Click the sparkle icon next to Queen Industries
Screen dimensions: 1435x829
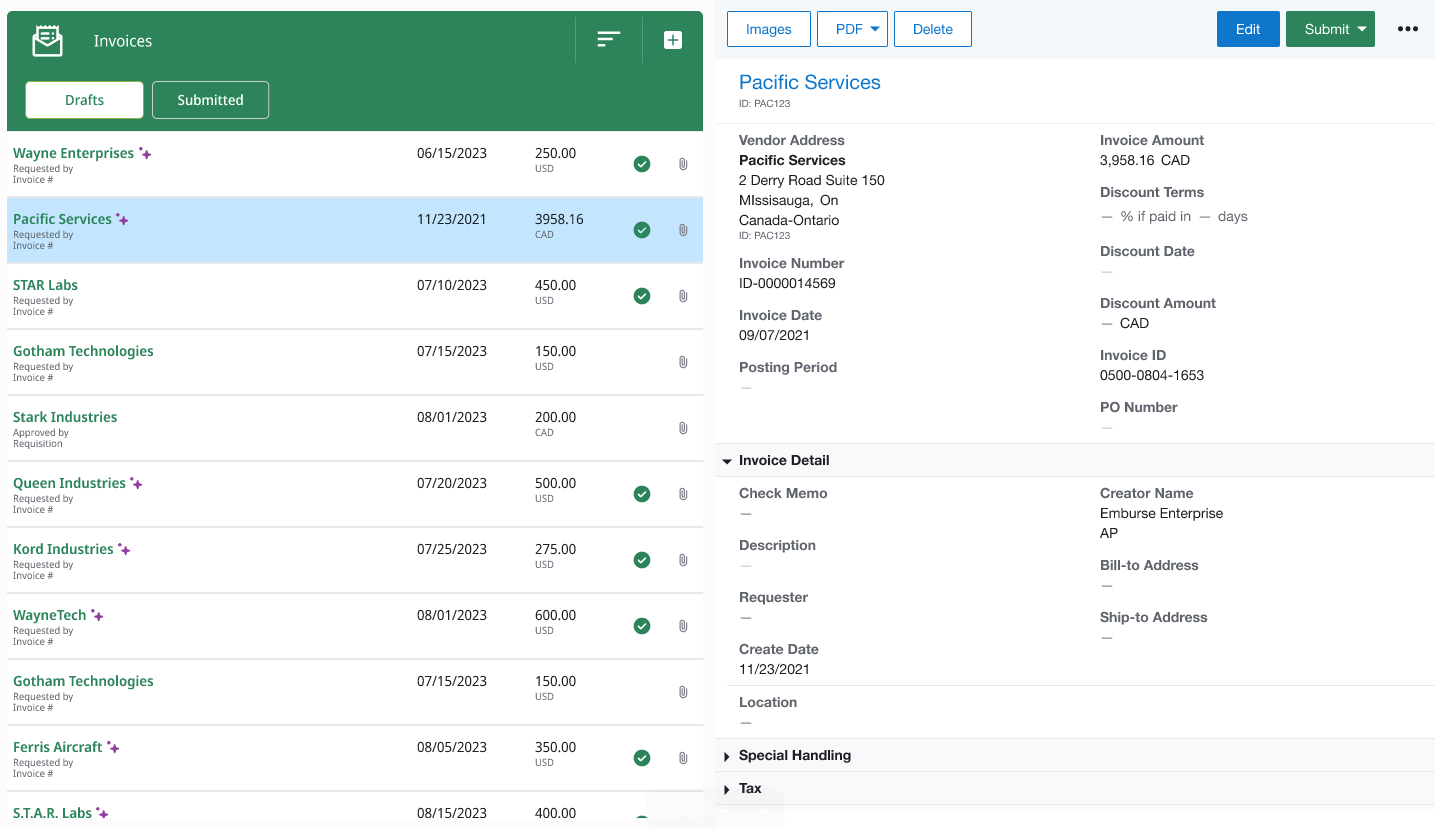click(136, 484)
